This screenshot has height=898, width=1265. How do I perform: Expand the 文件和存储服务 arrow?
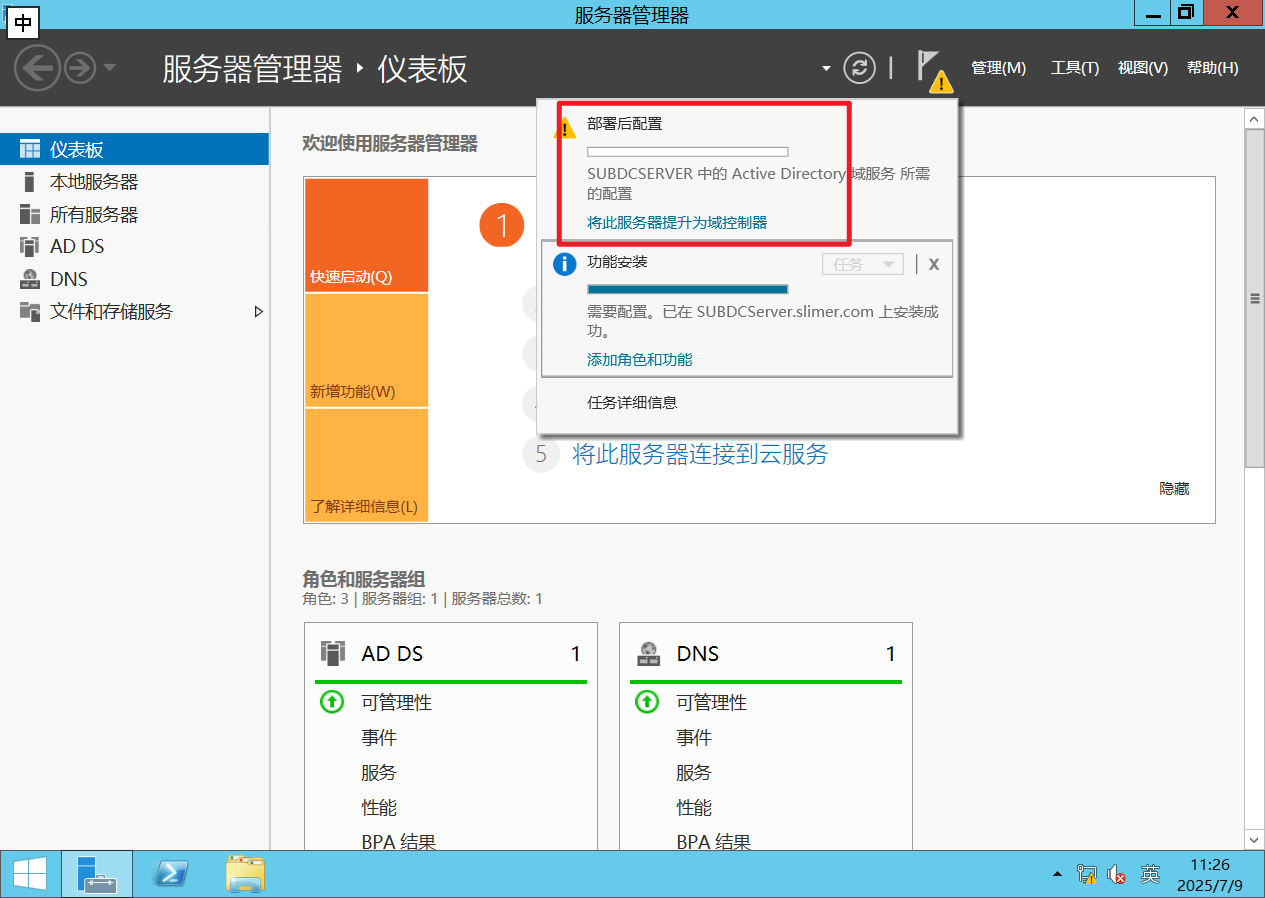coord(259,311)
